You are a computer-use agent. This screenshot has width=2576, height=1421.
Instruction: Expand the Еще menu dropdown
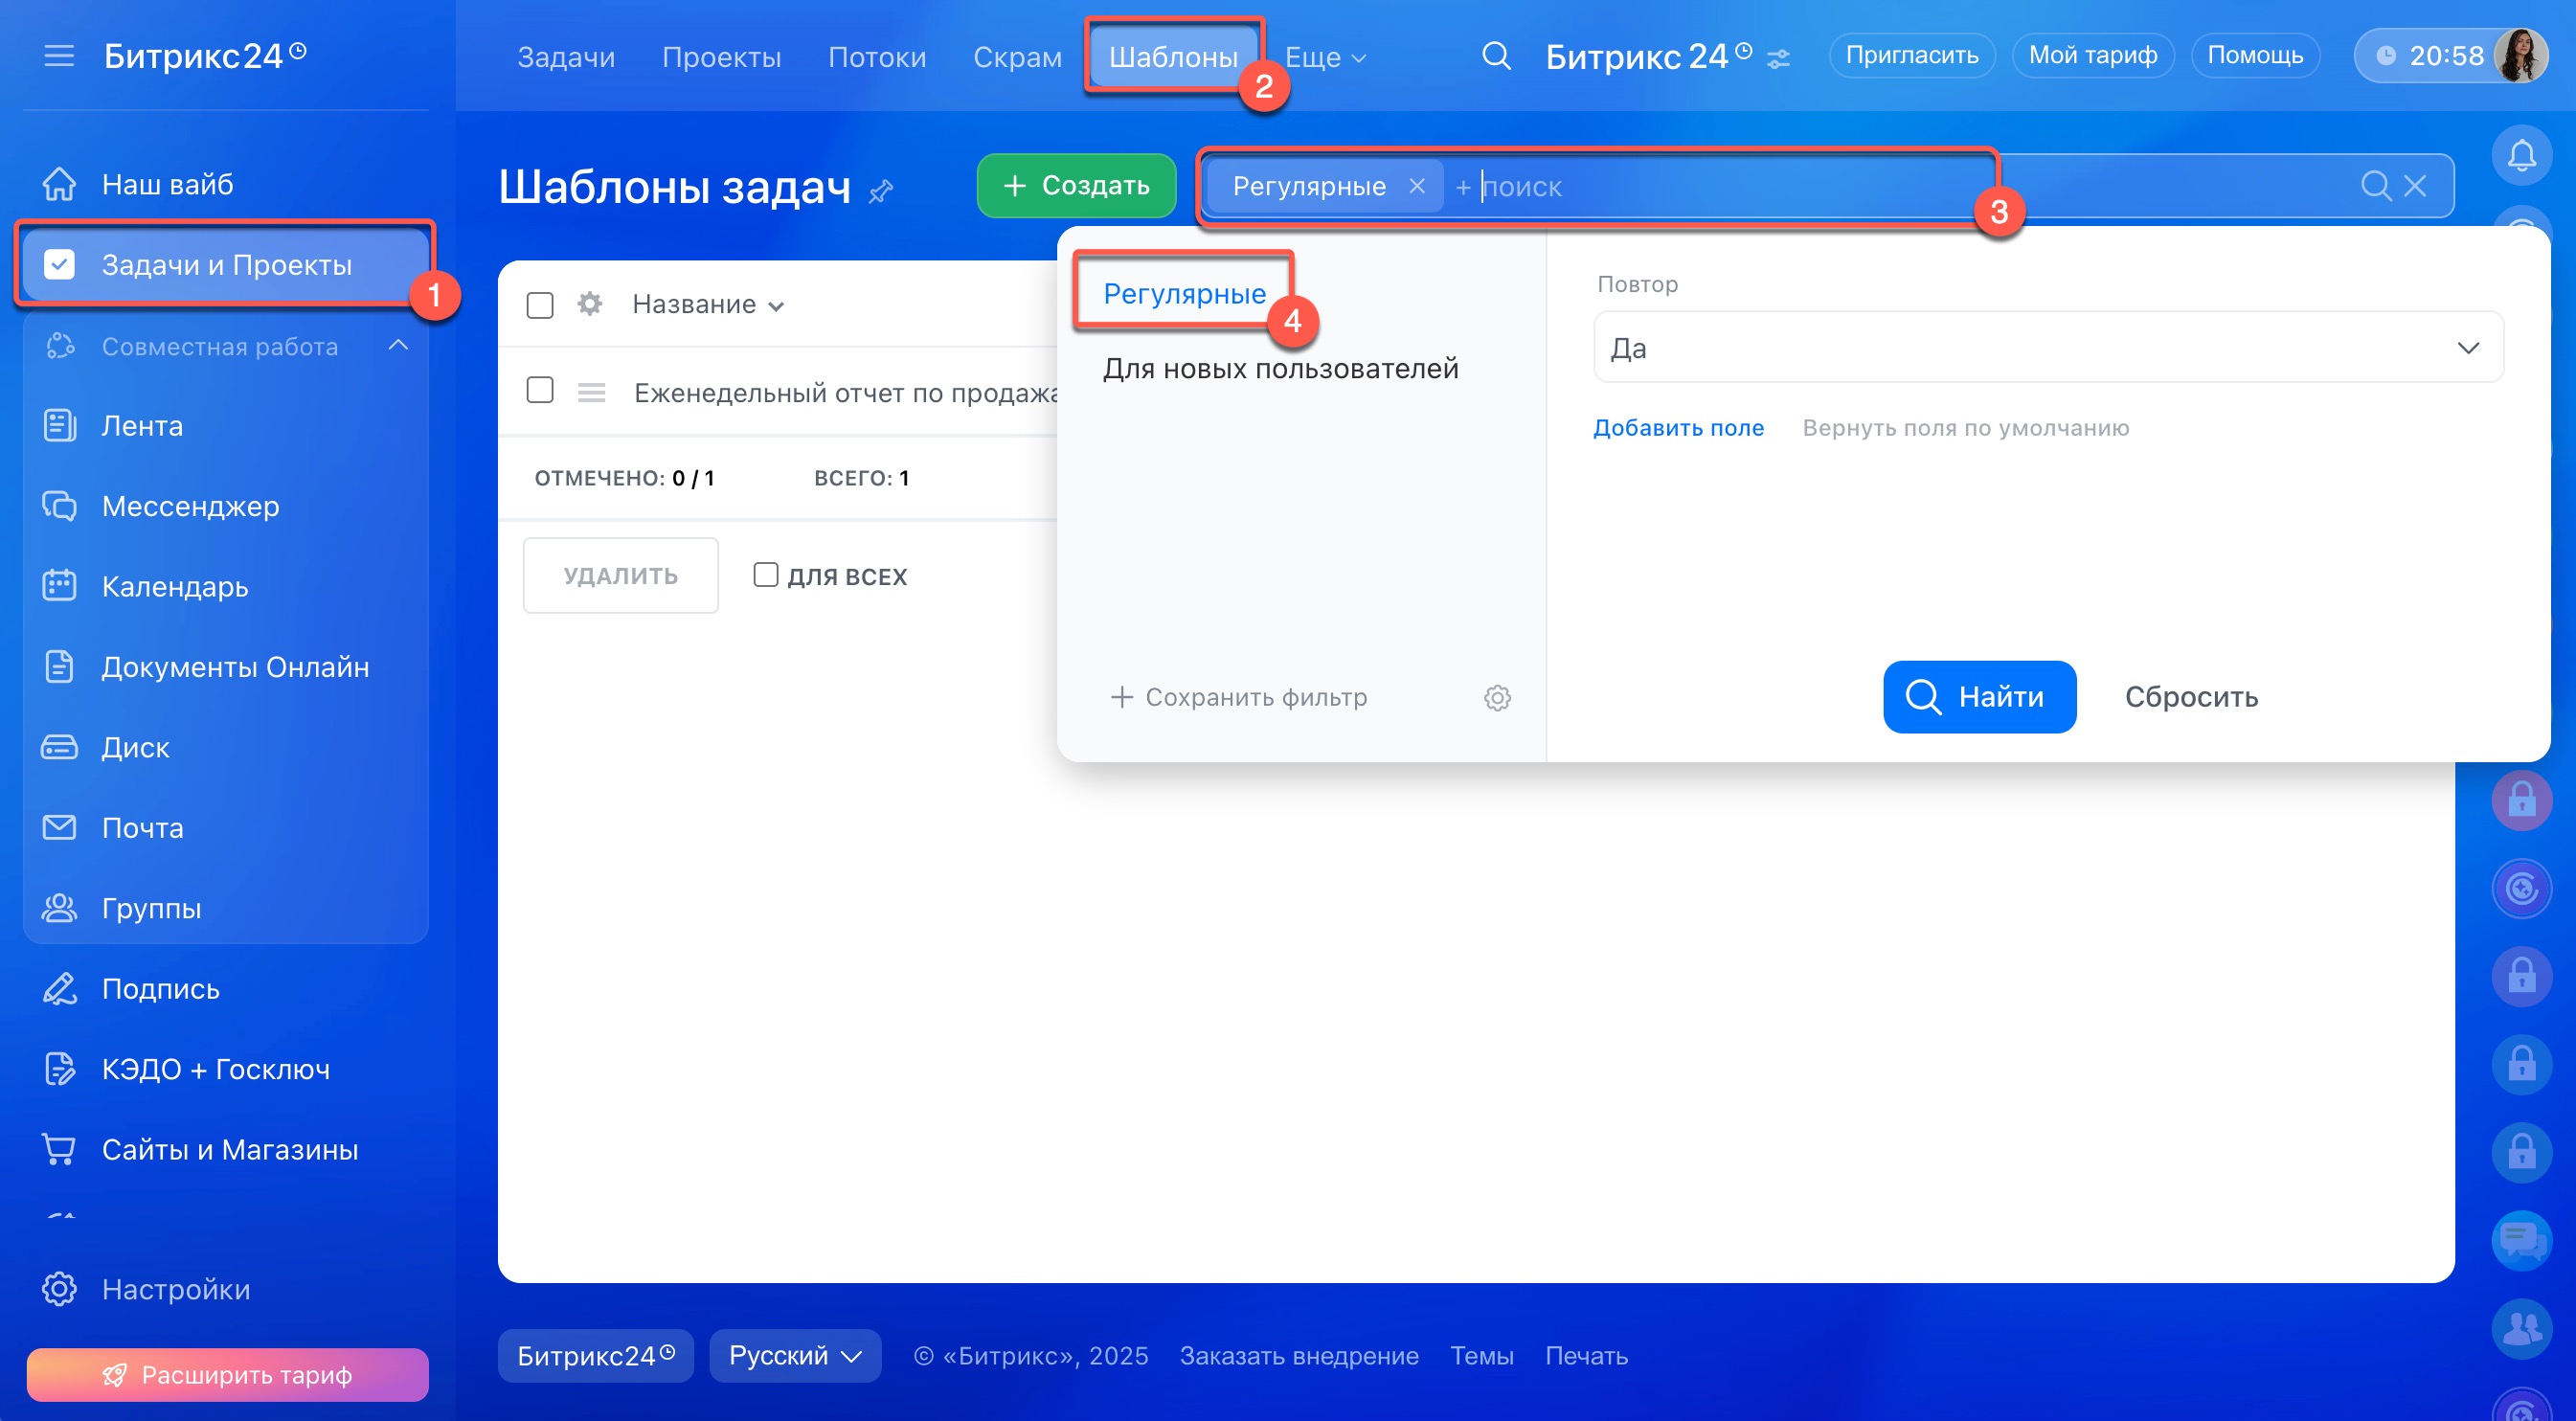[1325, 58]
